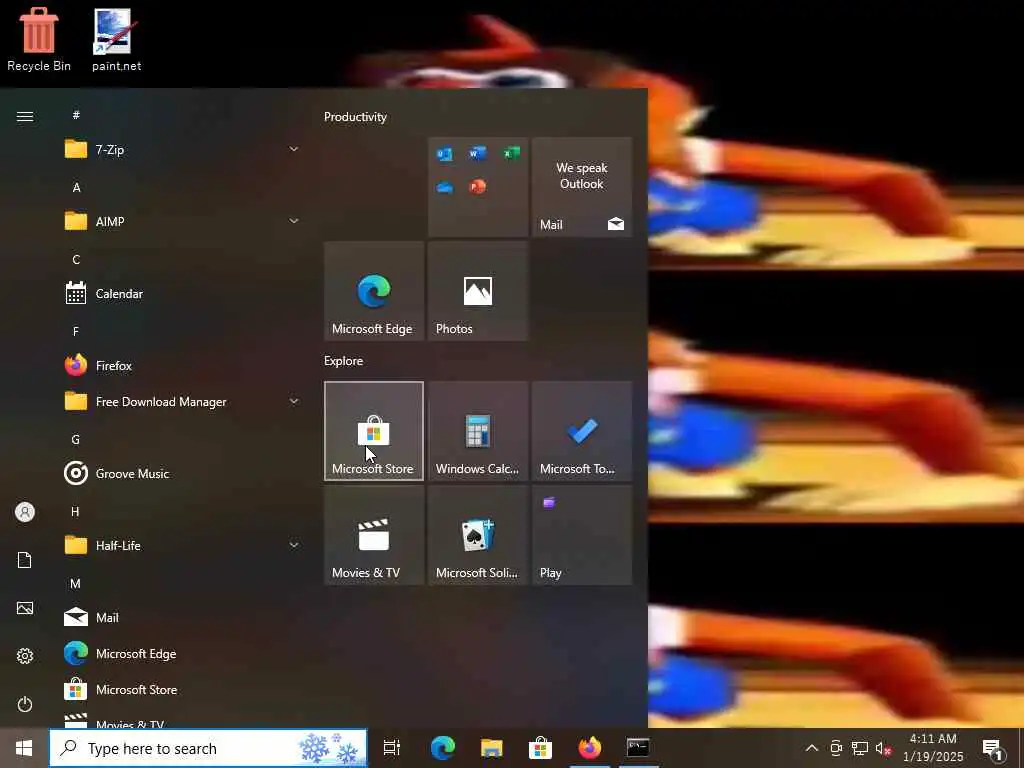
Task: Expand the Free Download Manager chevron
Action: [294, 402]
